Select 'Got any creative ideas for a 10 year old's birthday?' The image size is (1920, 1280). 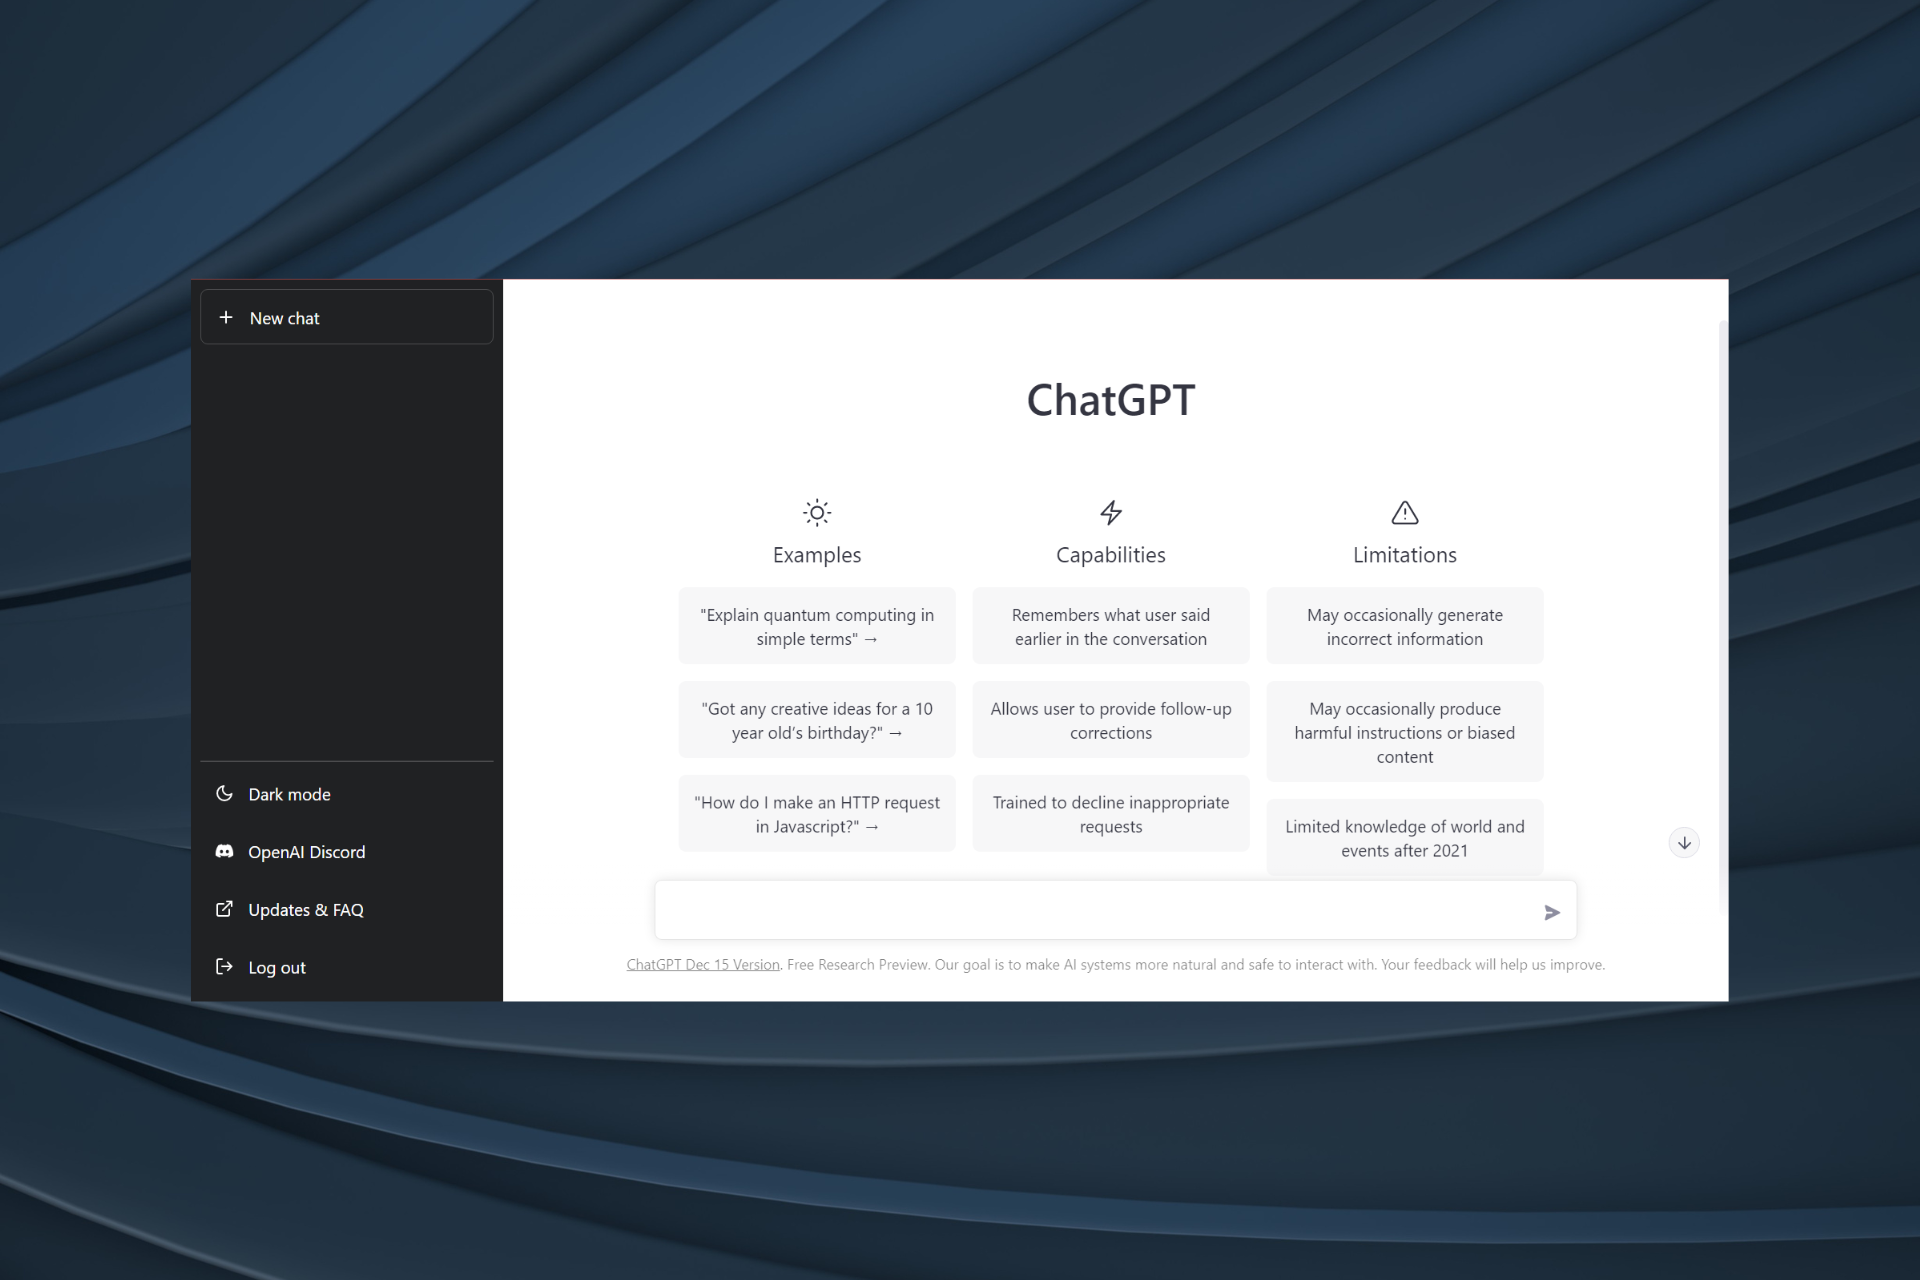tap(817, 720)
